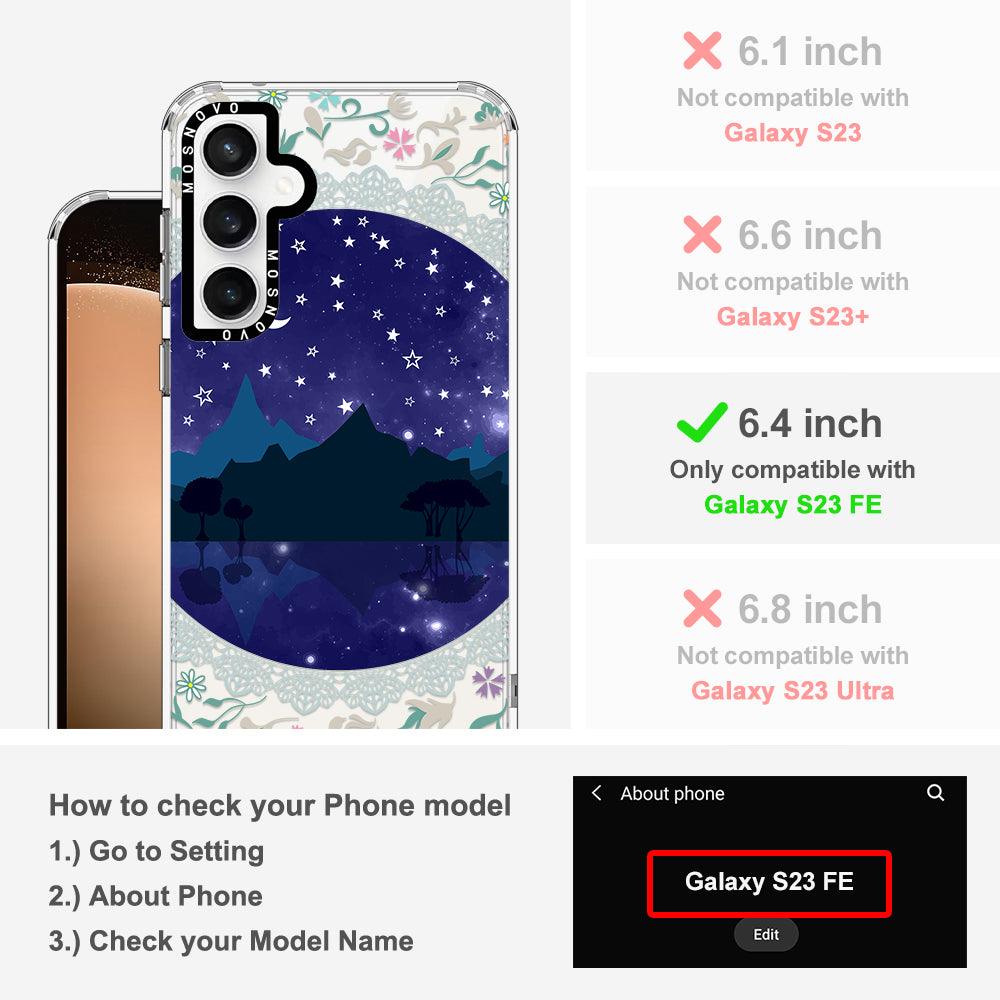Viewport: 1000px width, 1000px height.
Task: Click the About phone header title
Action: coord(672,793)
